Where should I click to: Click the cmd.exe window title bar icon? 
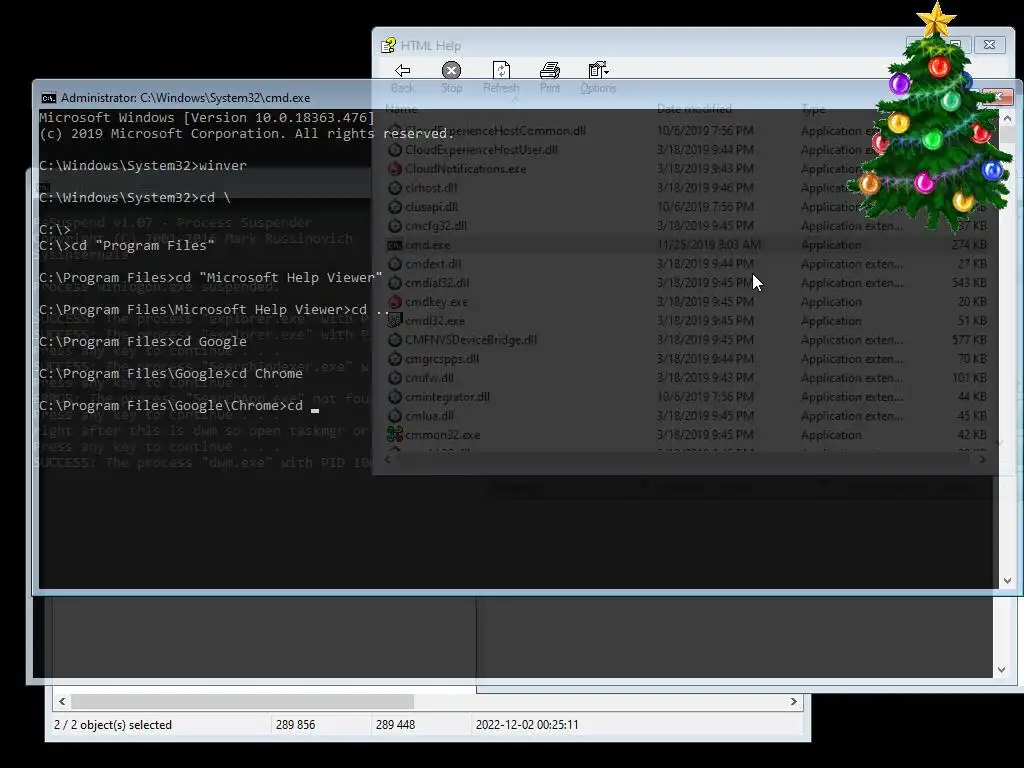[48, 98]
